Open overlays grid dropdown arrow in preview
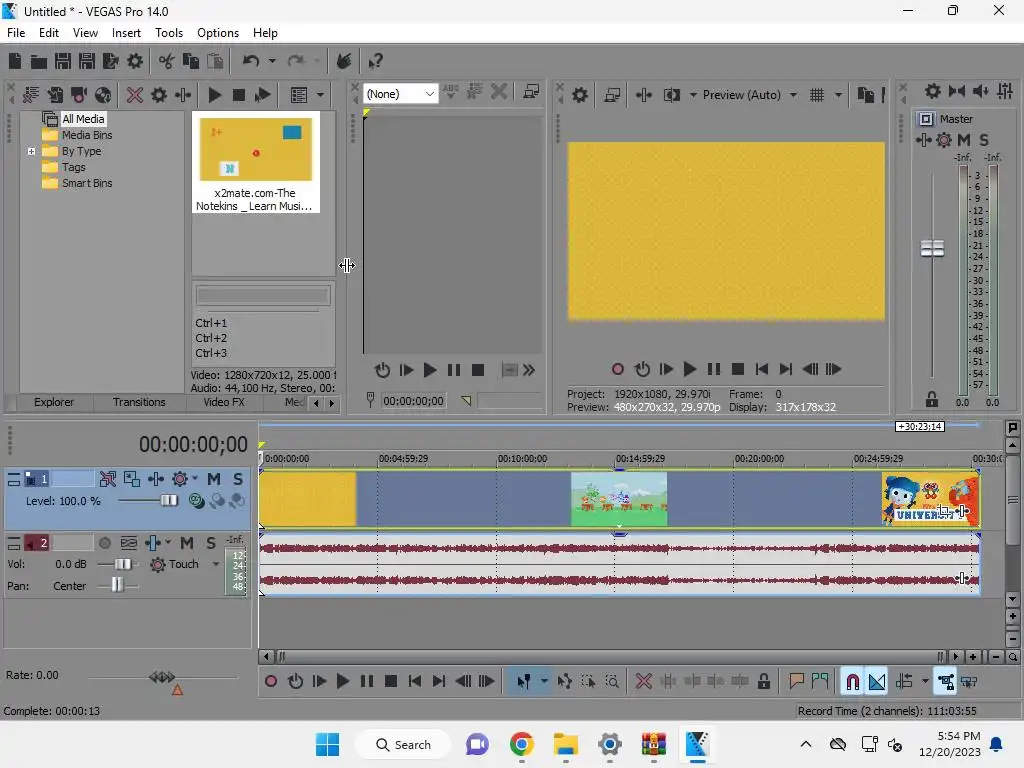The height and width of the screenshot is (768, 1024). [x=839, y=95]
